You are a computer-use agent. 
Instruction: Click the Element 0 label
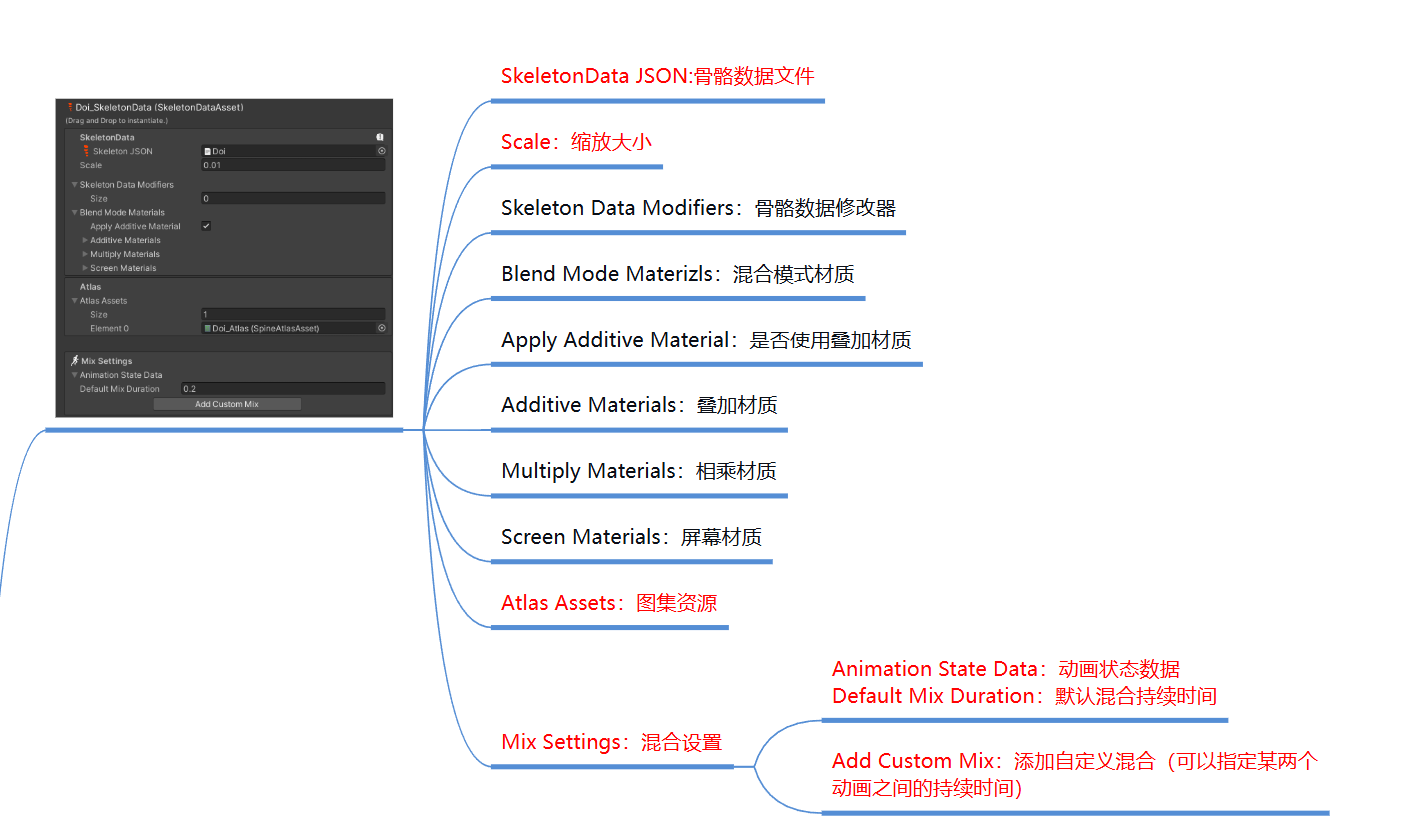coord(109,328)
